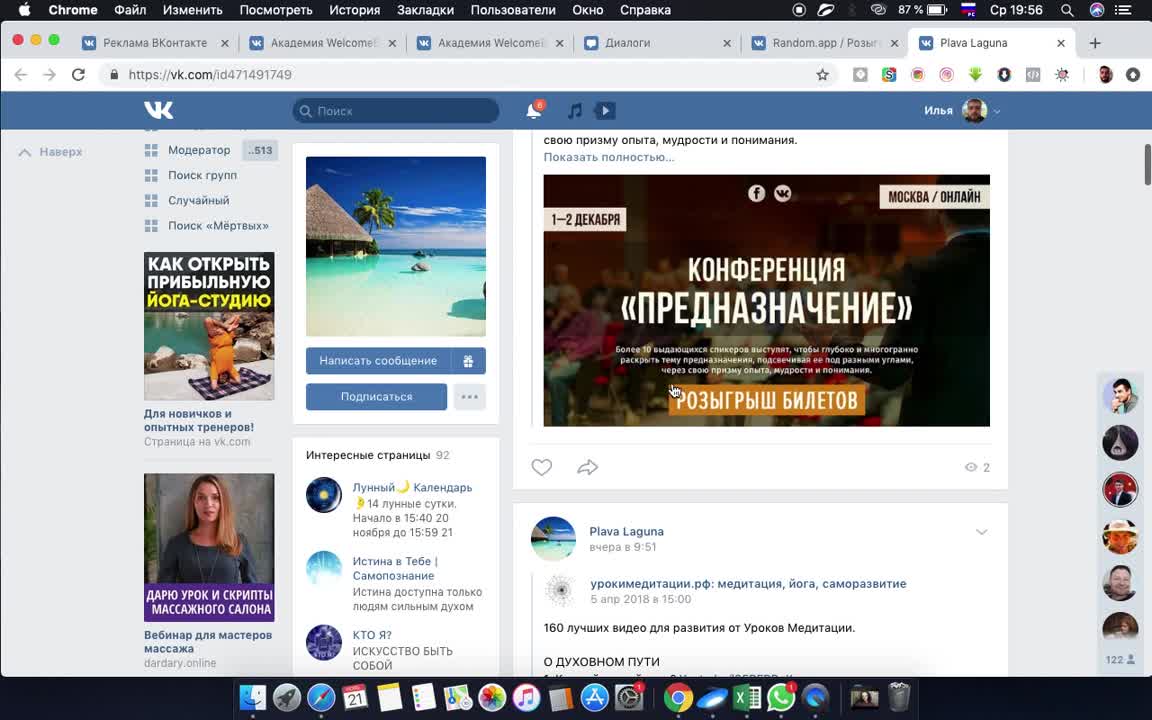Bookmark the page with the star icon
Screen dimensions: 1152x720
click(x=823, y=74)
